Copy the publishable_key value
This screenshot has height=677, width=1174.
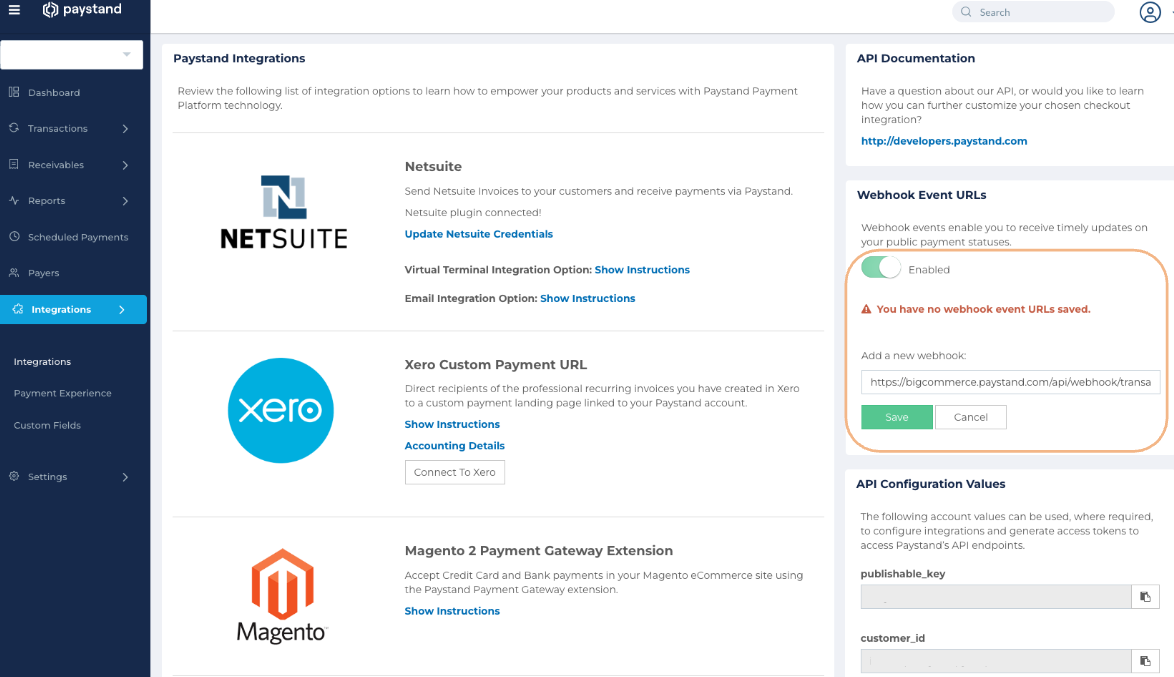click(1144, 596)
